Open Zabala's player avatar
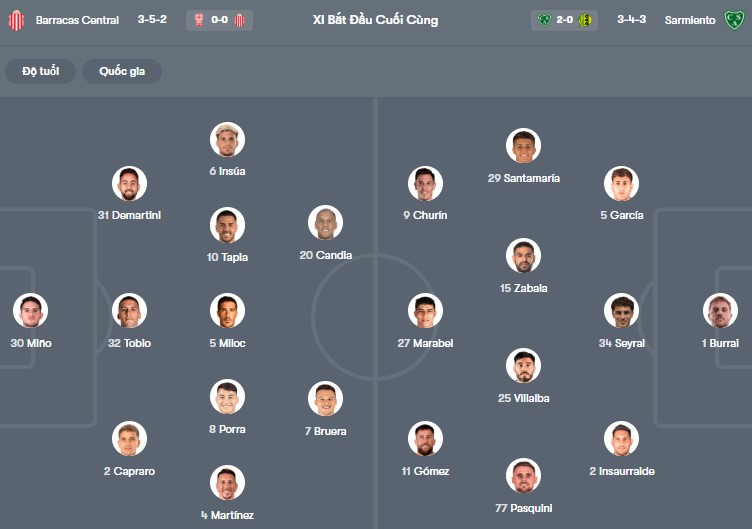The image size is (752, 529). (523, 256)
